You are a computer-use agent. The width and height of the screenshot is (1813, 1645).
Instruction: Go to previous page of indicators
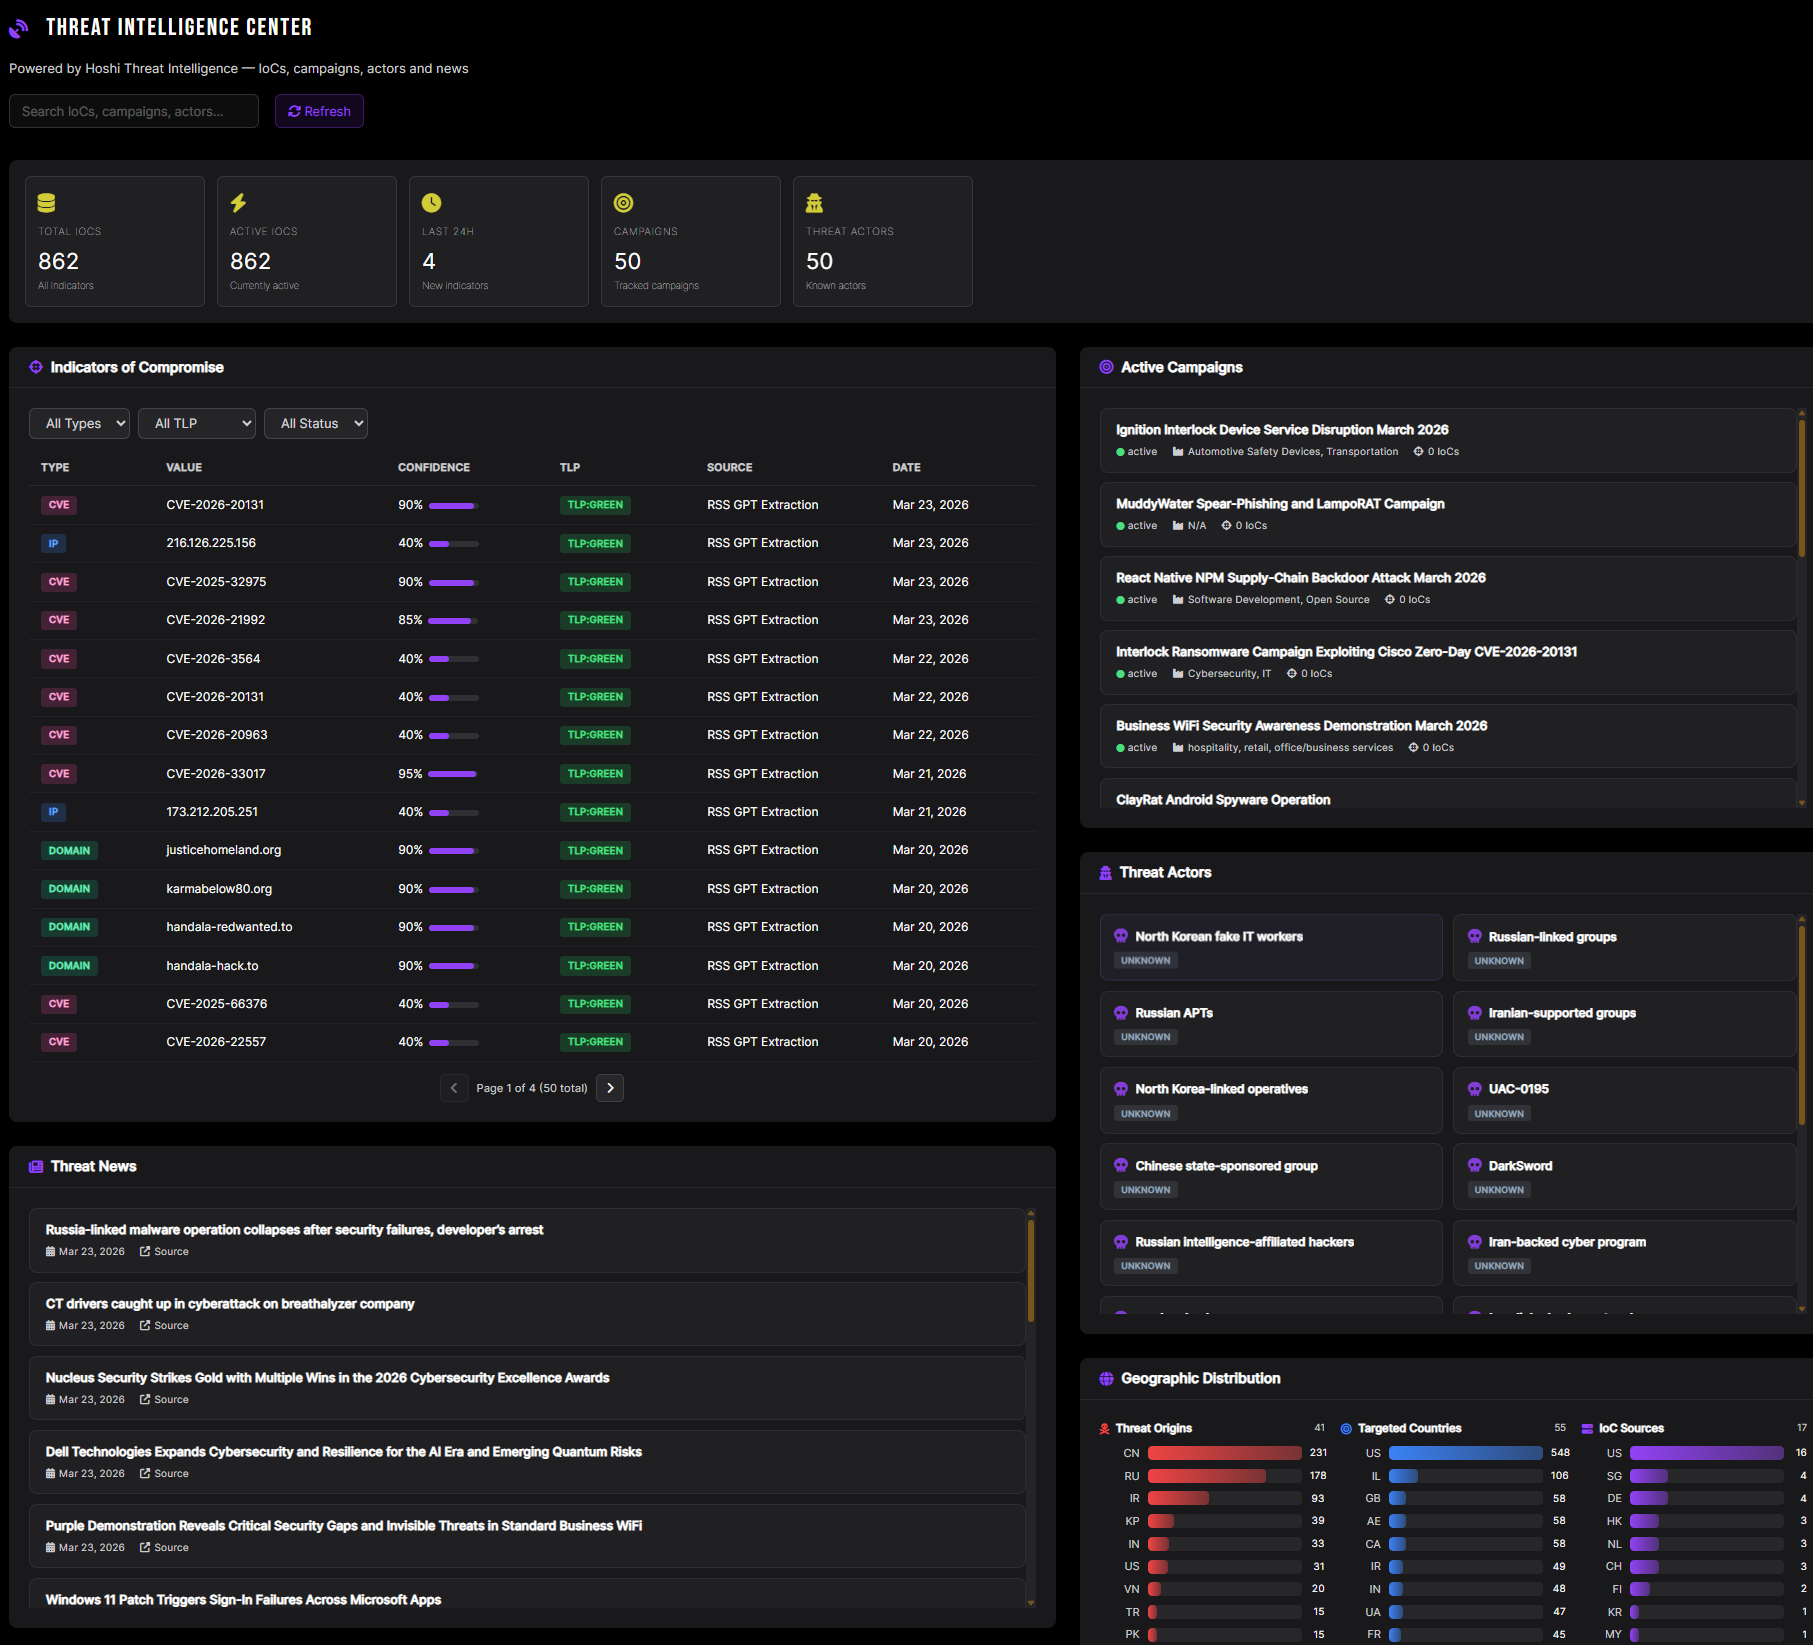[x=454, y=1088]
